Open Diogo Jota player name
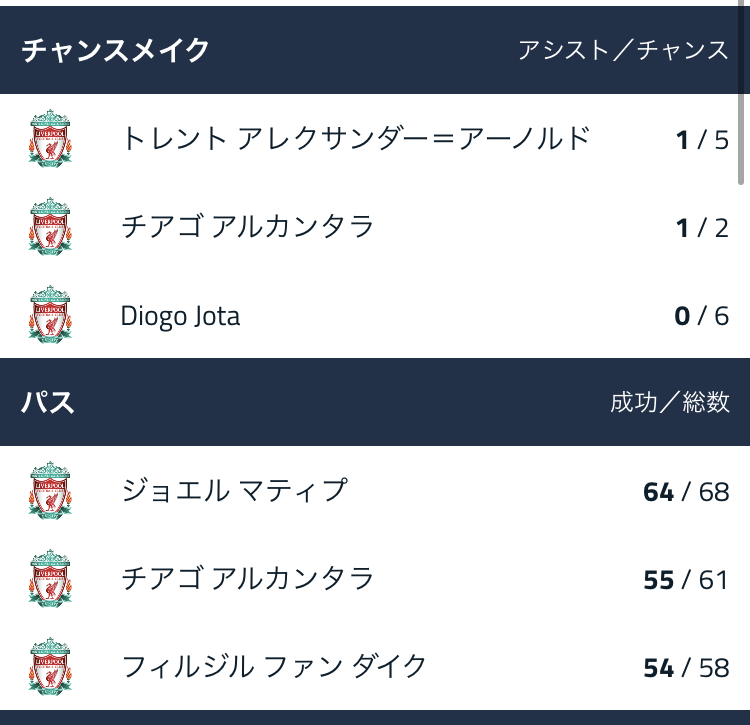Image resolution: width=750 pixels, height=725 pixels. click(x=180, y=316)
